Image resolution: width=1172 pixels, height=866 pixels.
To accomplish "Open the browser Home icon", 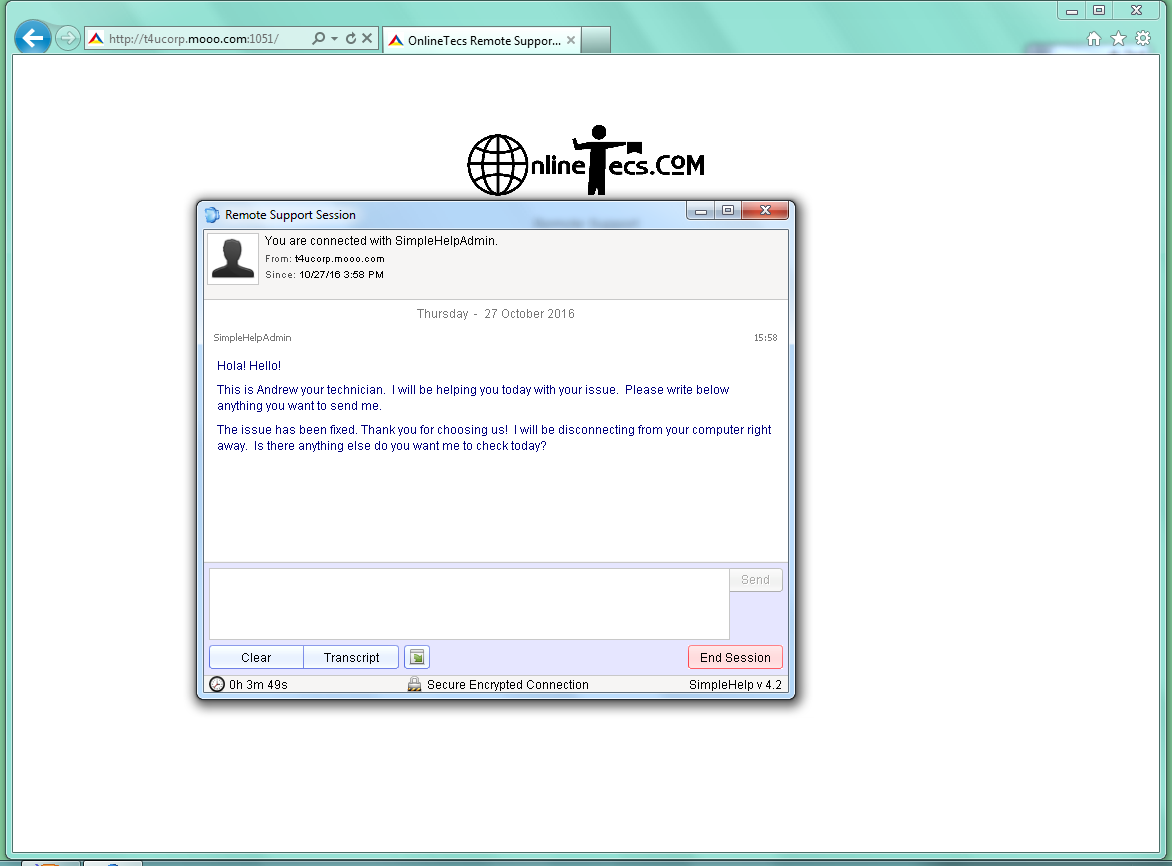I will pyautogui.click(x=1094, y=39).
